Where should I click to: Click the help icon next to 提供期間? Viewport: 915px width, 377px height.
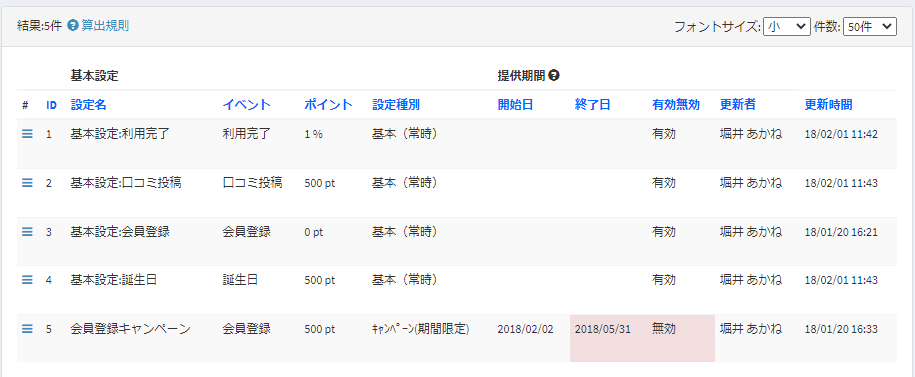[554, 75]
